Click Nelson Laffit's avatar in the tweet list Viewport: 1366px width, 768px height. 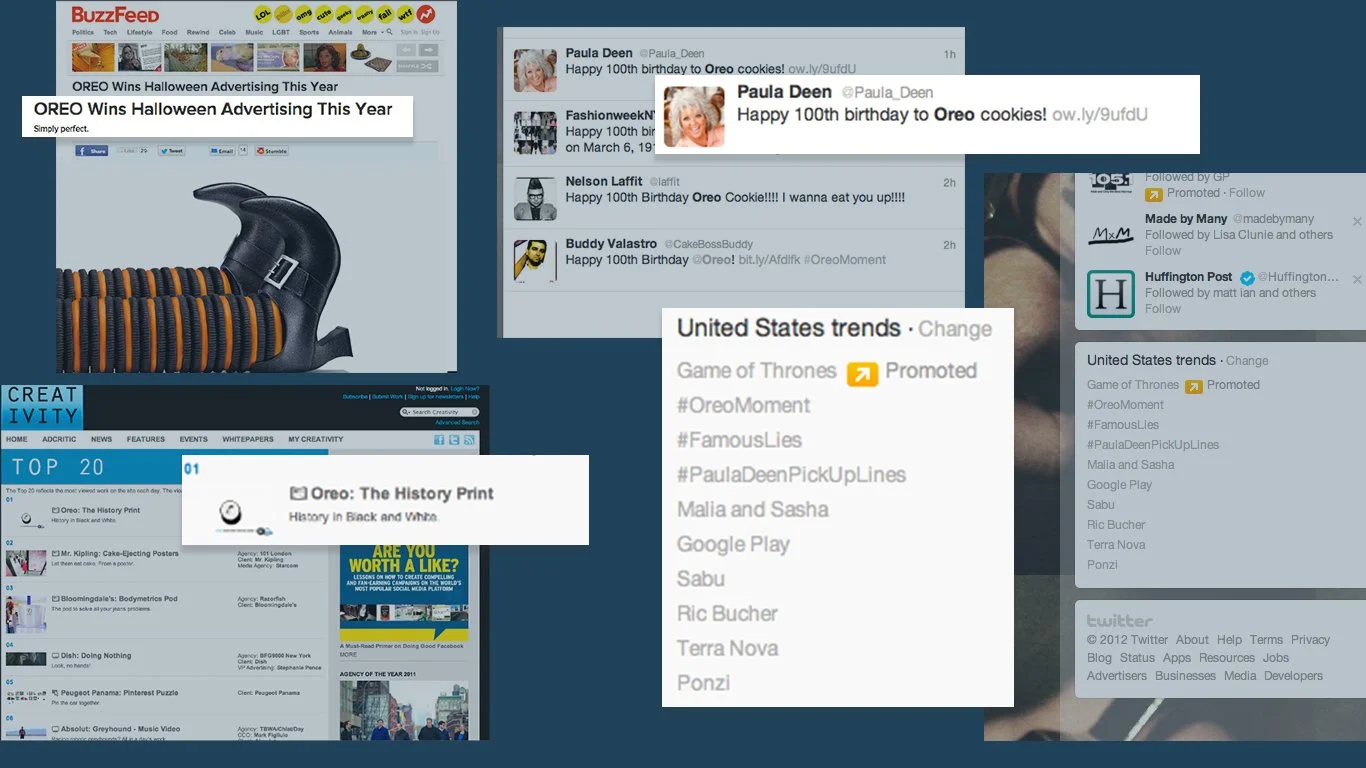(x=535, y=198)
